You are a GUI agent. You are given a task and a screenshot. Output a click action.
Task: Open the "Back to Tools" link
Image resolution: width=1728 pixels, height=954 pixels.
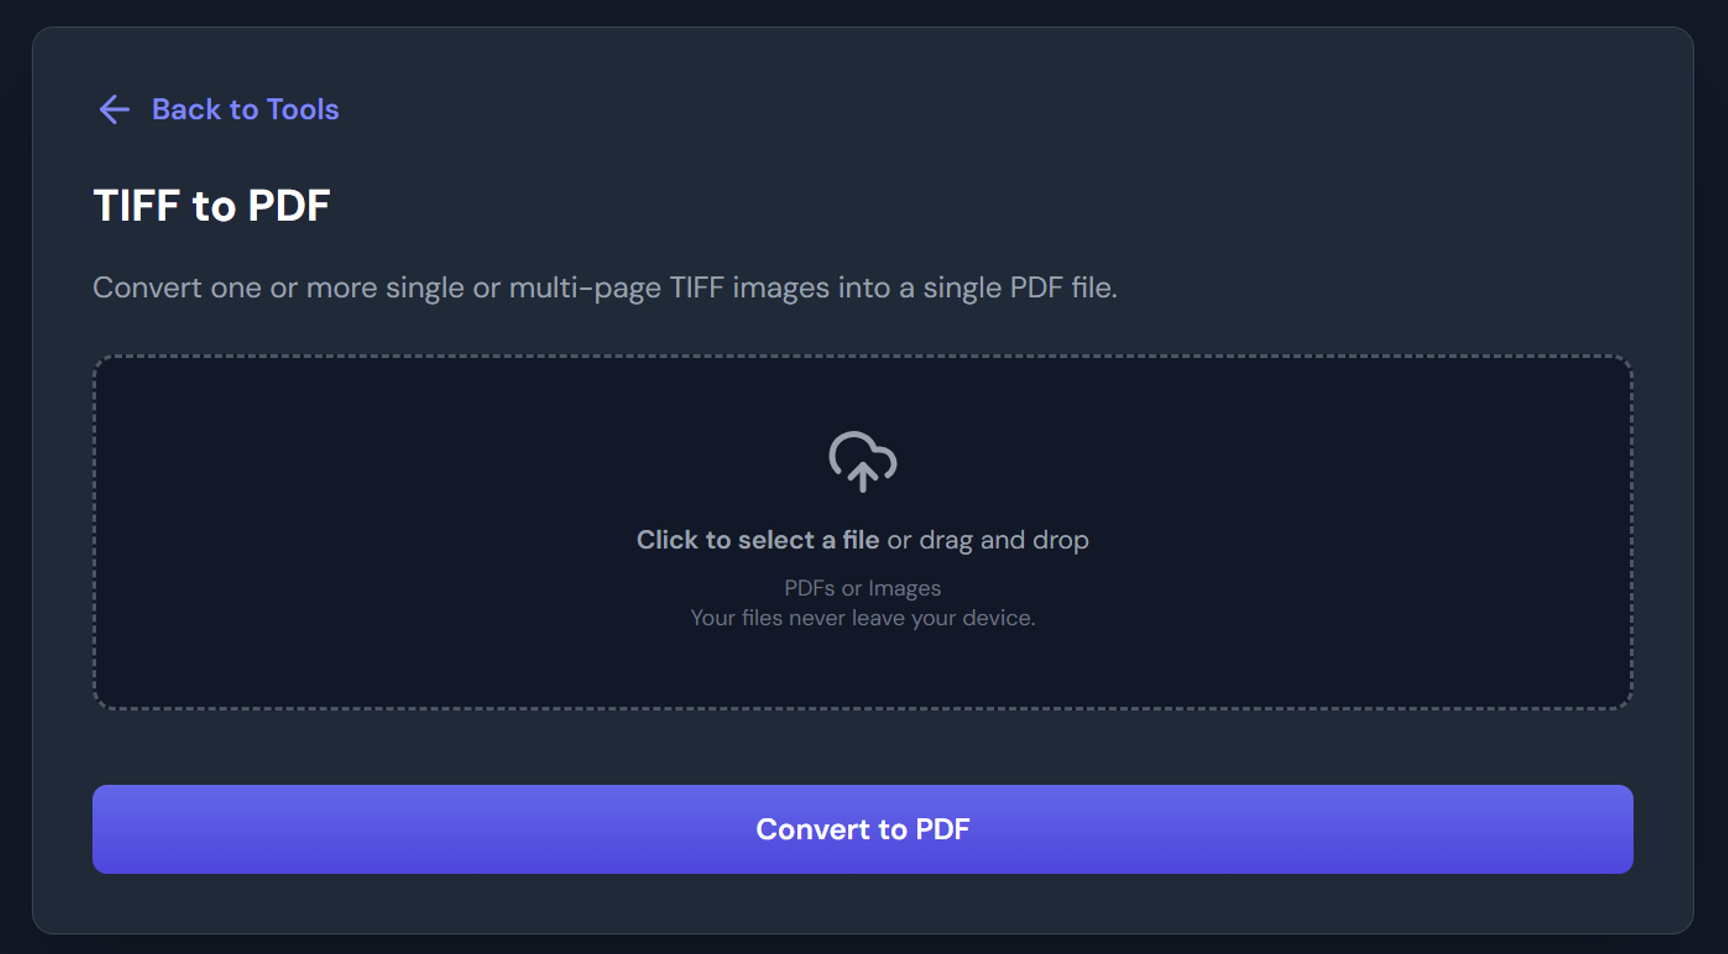[244, 109]
